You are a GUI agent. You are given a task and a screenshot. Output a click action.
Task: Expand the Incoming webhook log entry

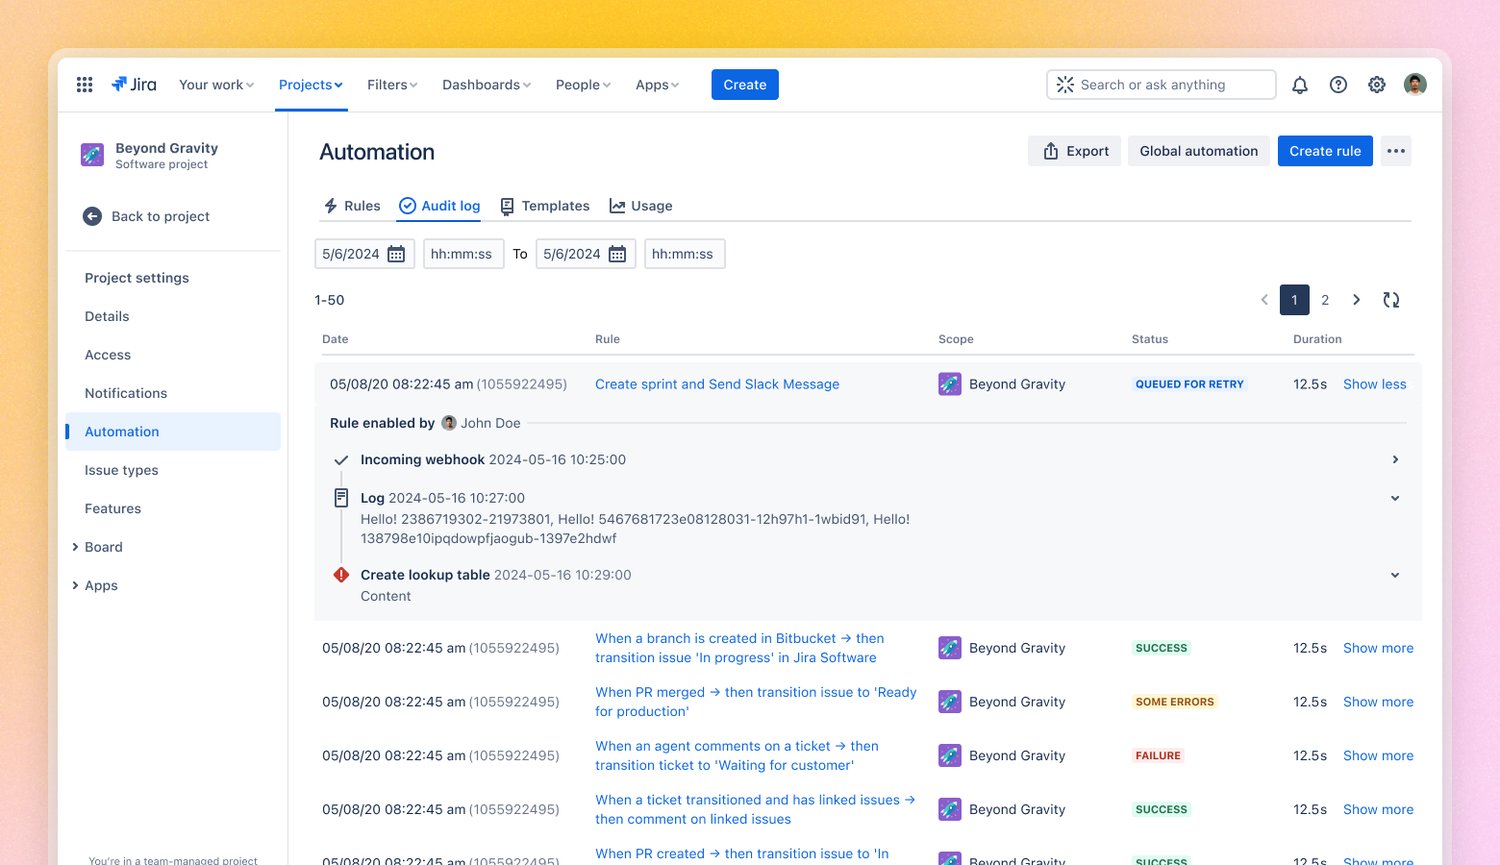[x=1395, y=459]
